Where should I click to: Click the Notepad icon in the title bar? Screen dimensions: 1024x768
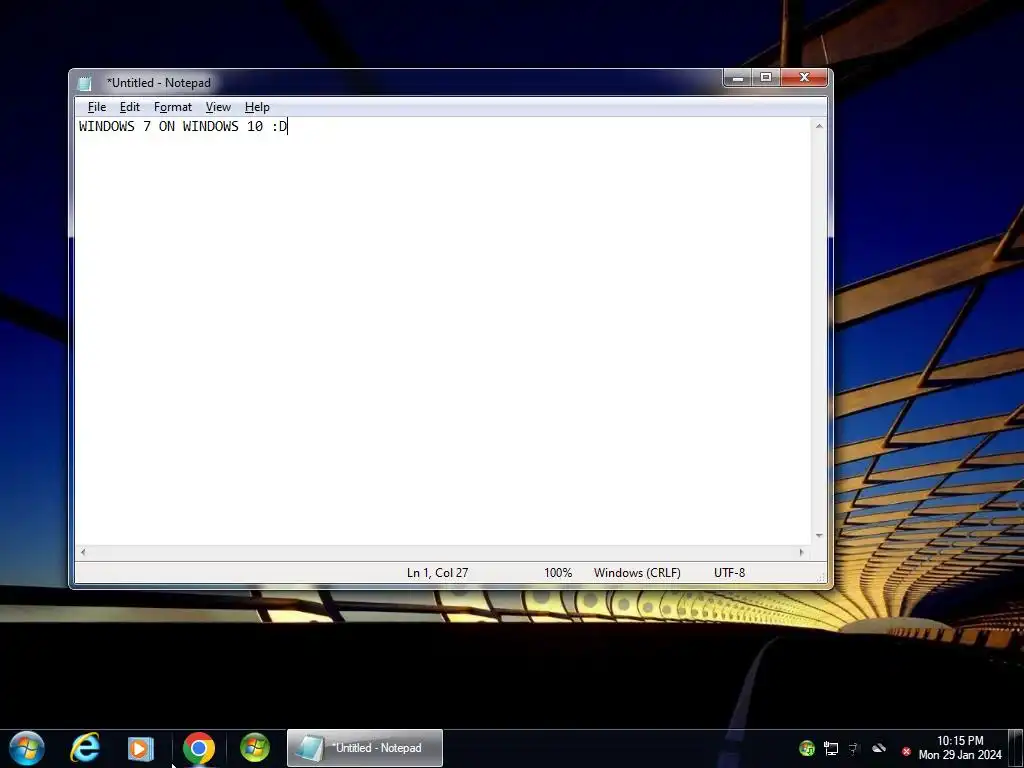85,83
